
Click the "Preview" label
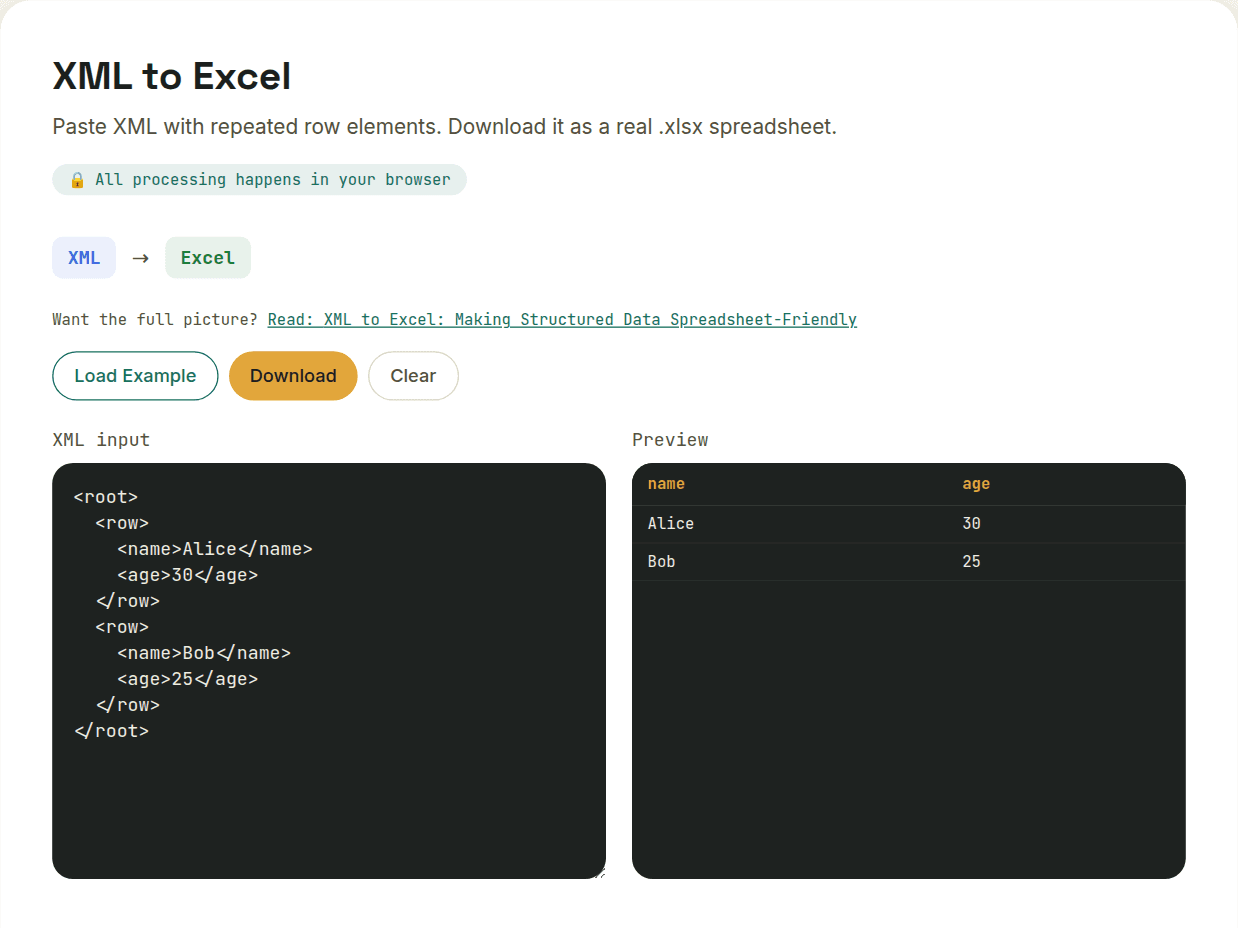(x=670, y=440)
